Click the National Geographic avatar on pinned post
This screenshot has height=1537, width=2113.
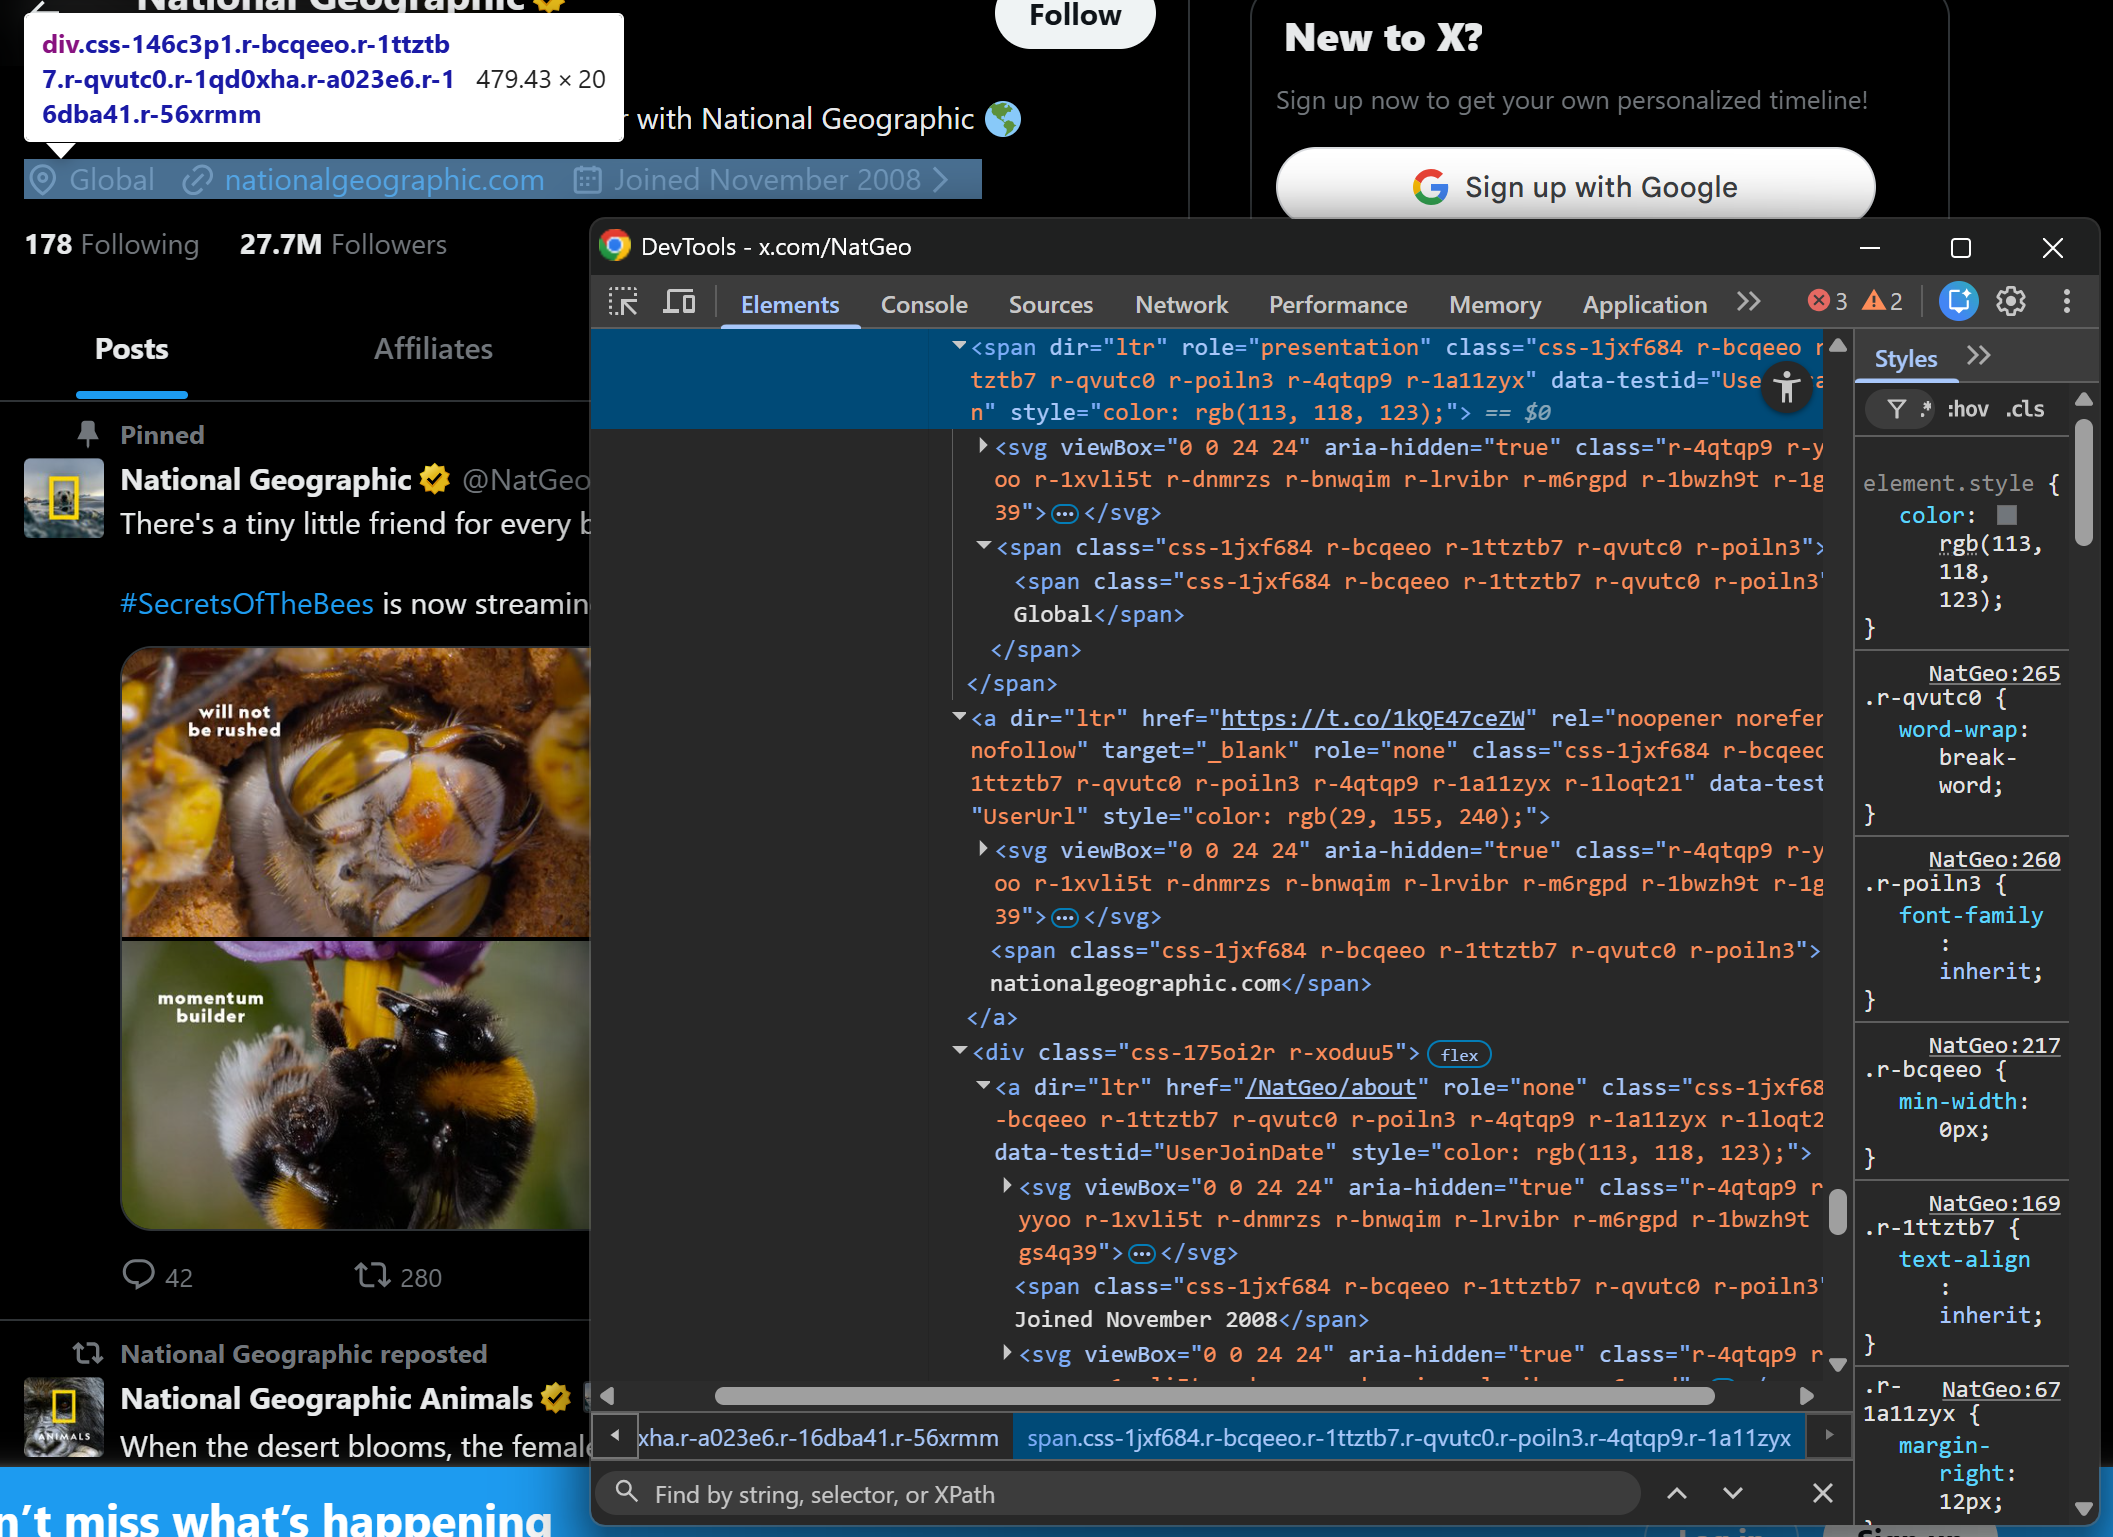[64, 498]
